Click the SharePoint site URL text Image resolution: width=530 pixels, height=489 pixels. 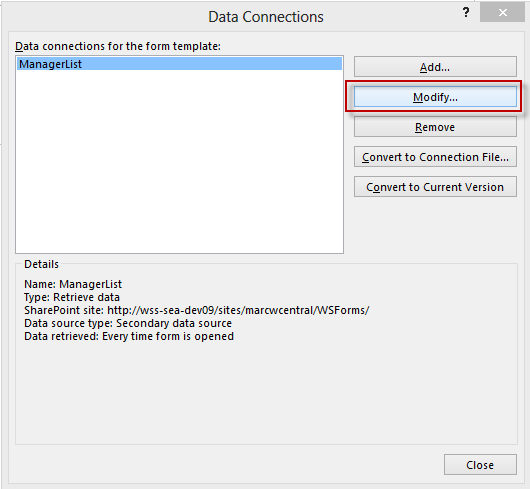pos(238,310)
